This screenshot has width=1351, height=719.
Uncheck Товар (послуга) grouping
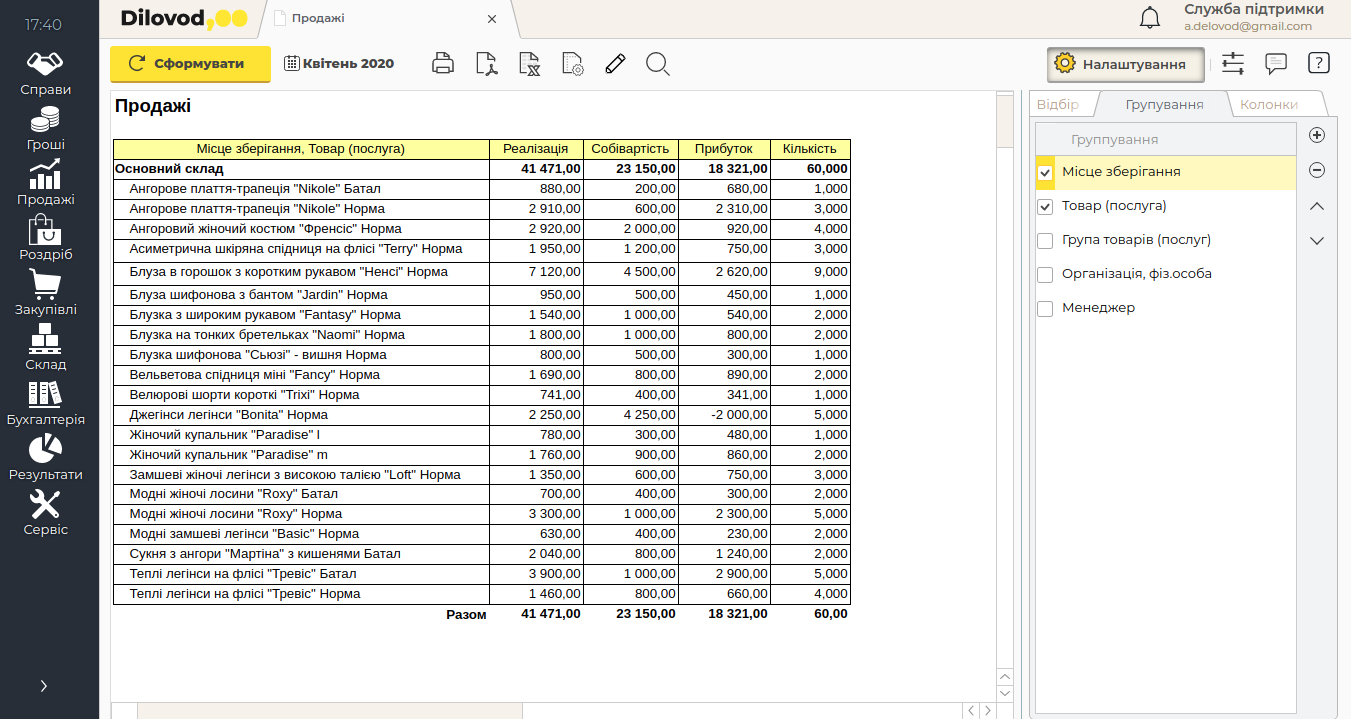pyautogui.click(x=1045, y=207)
